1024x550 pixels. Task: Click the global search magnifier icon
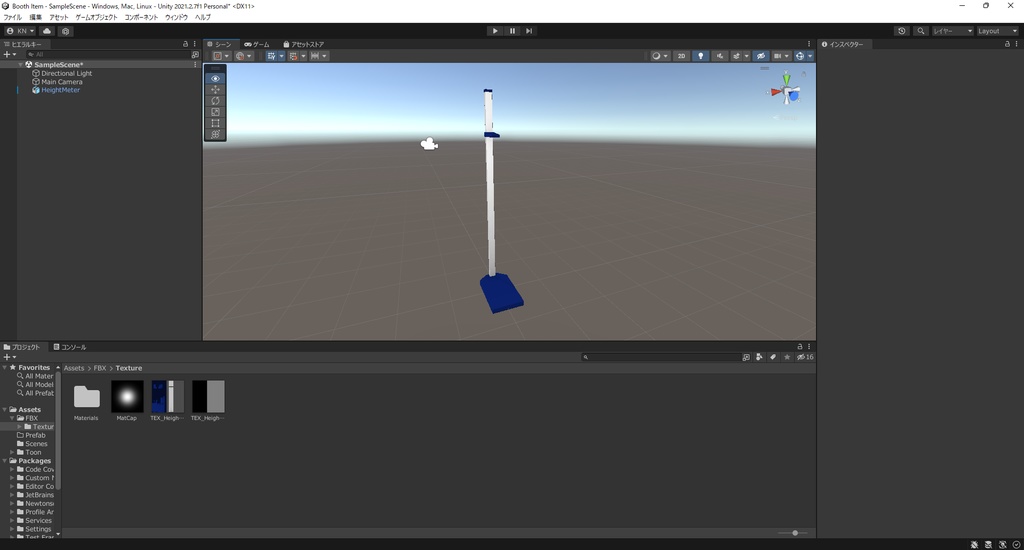(x=921, y=31)
